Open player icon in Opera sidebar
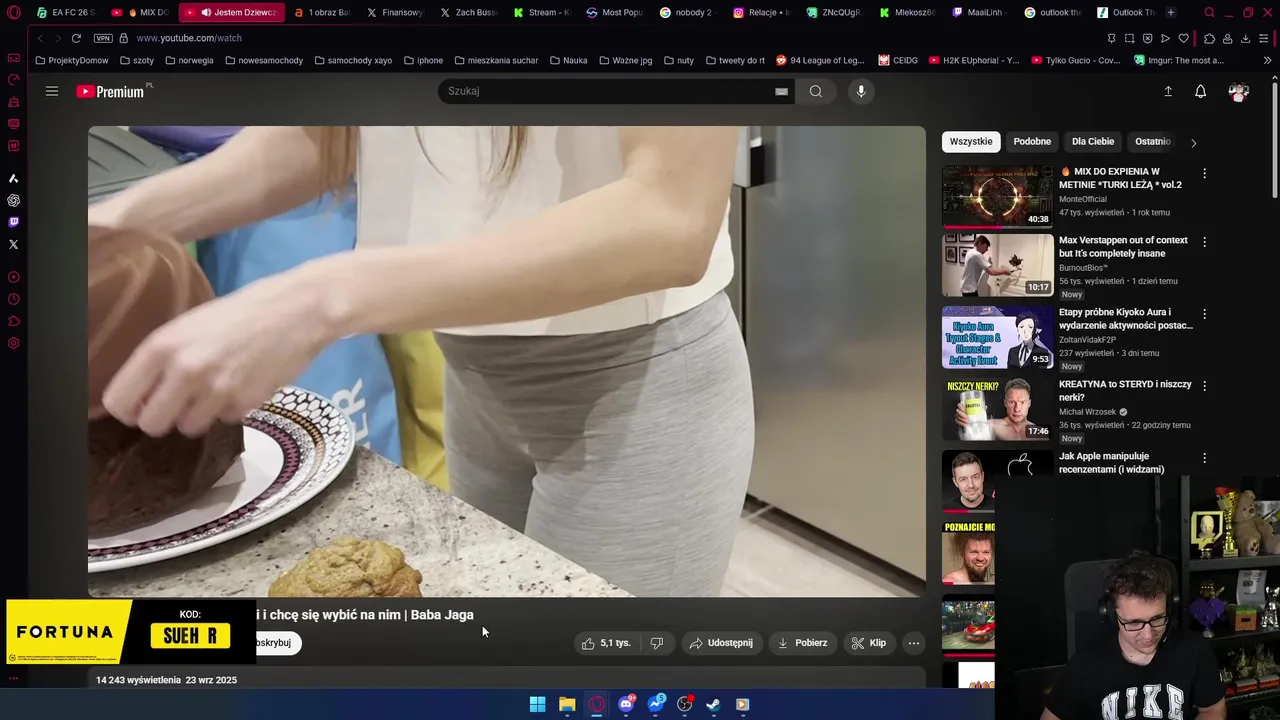1280x720 pixels. point(13,277)
